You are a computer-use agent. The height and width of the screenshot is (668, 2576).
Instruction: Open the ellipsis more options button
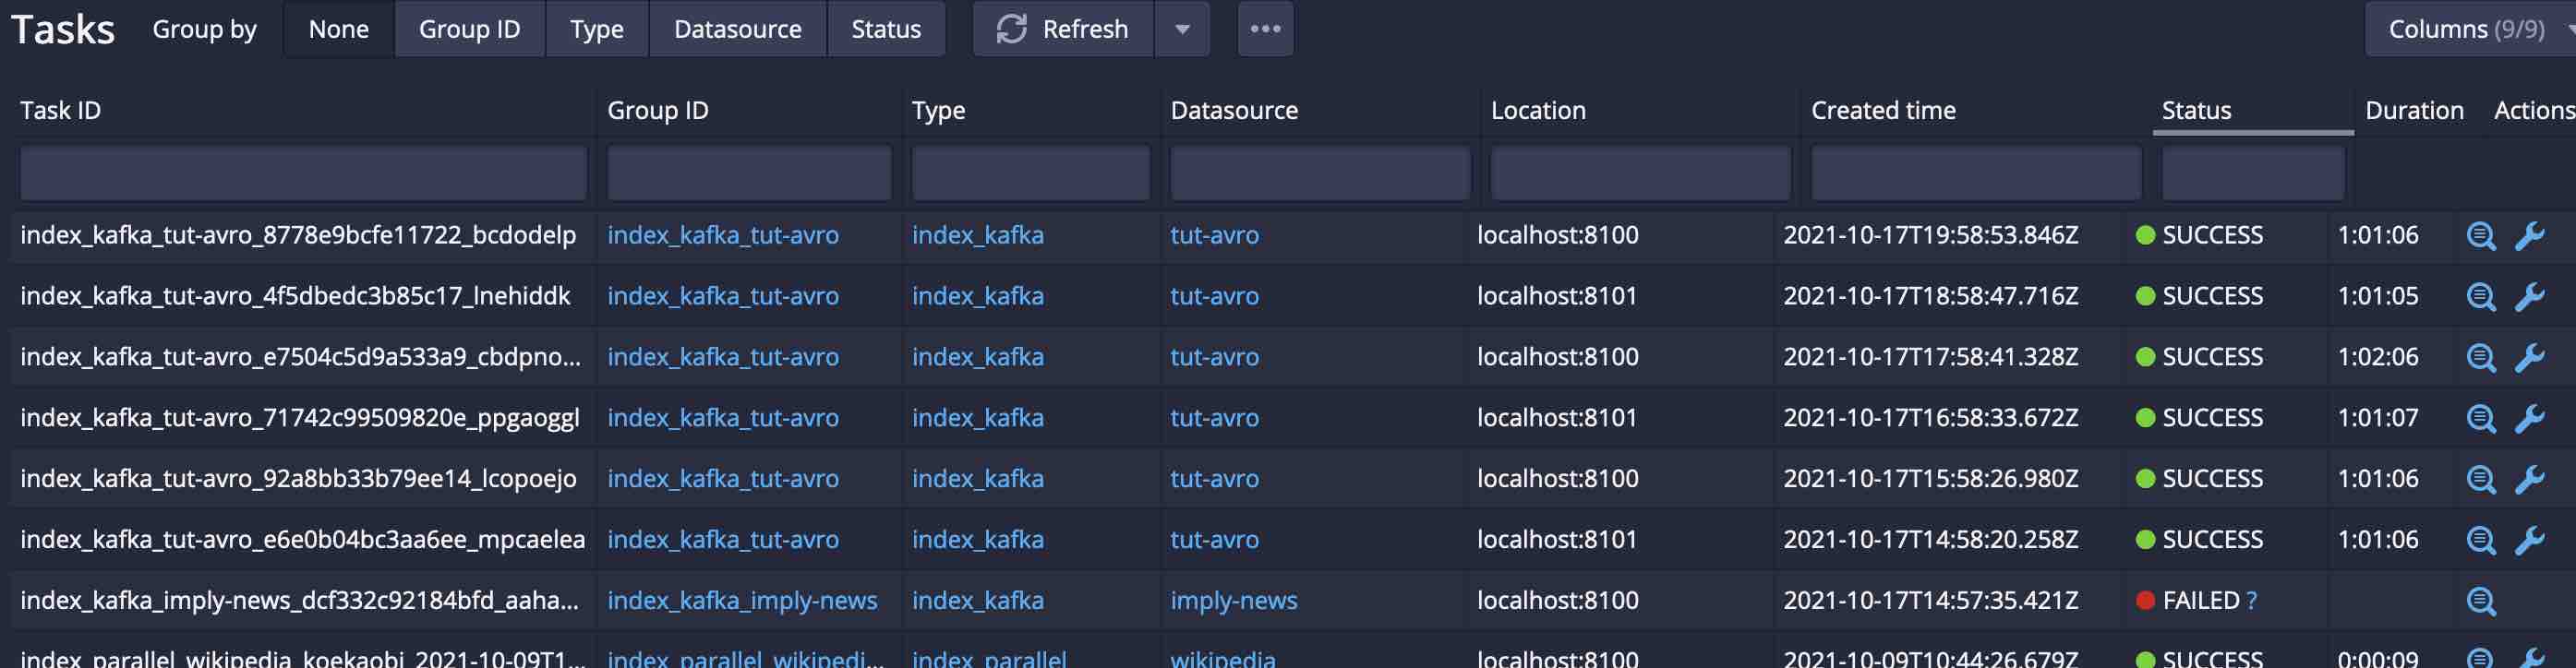point(1265,29)
